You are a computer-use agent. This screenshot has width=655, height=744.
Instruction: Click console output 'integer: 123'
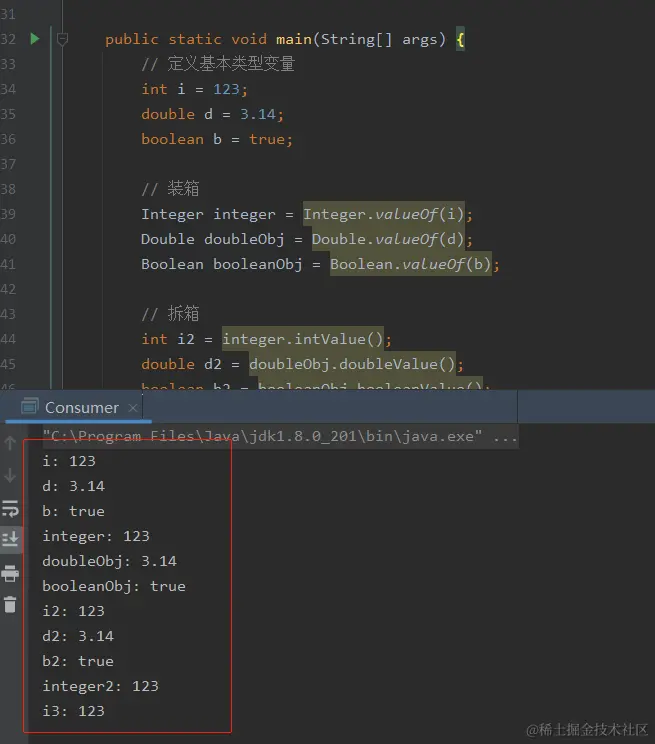96,536
